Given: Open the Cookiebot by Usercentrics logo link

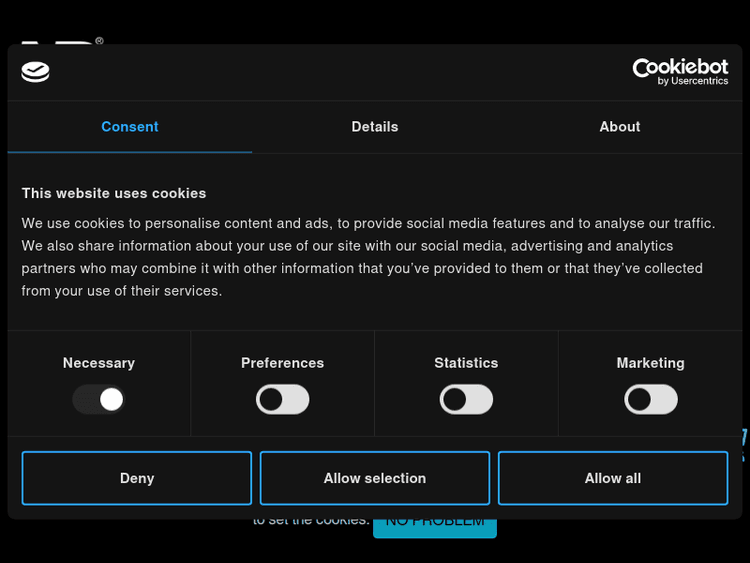Looking at the screenshot, I should pyautogui.click(x=680, y=71).
